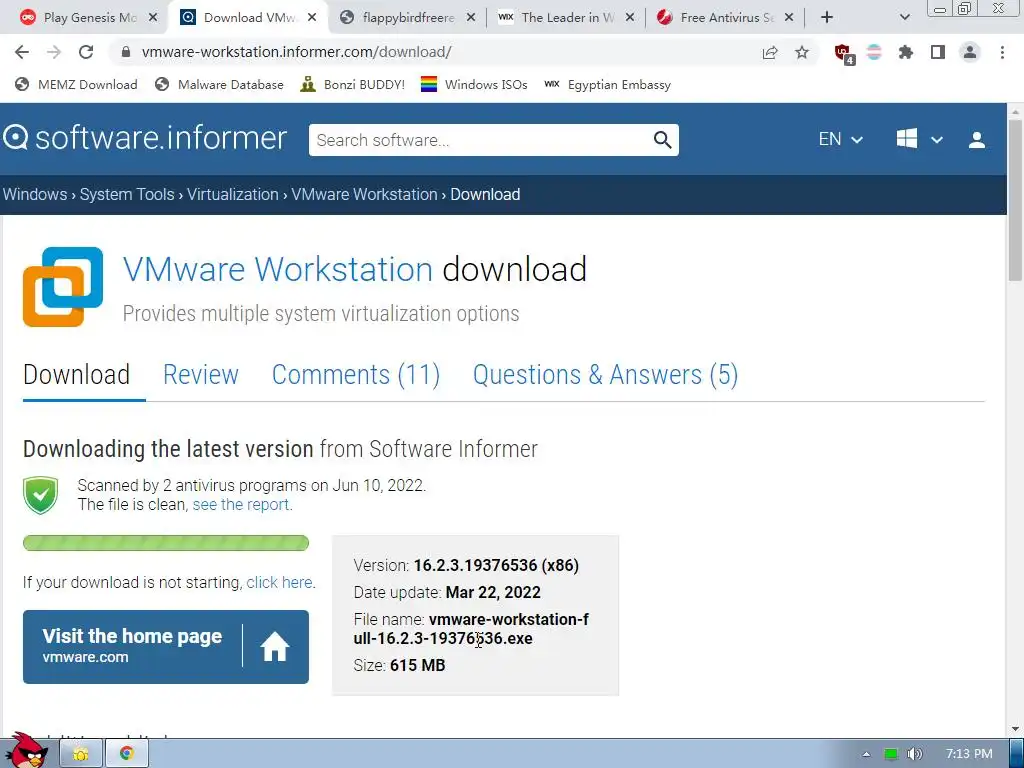Click the Angry Birds start button
Image resolution: width=1024 pixels, height=768 pixels.
(x=26, y=751)
